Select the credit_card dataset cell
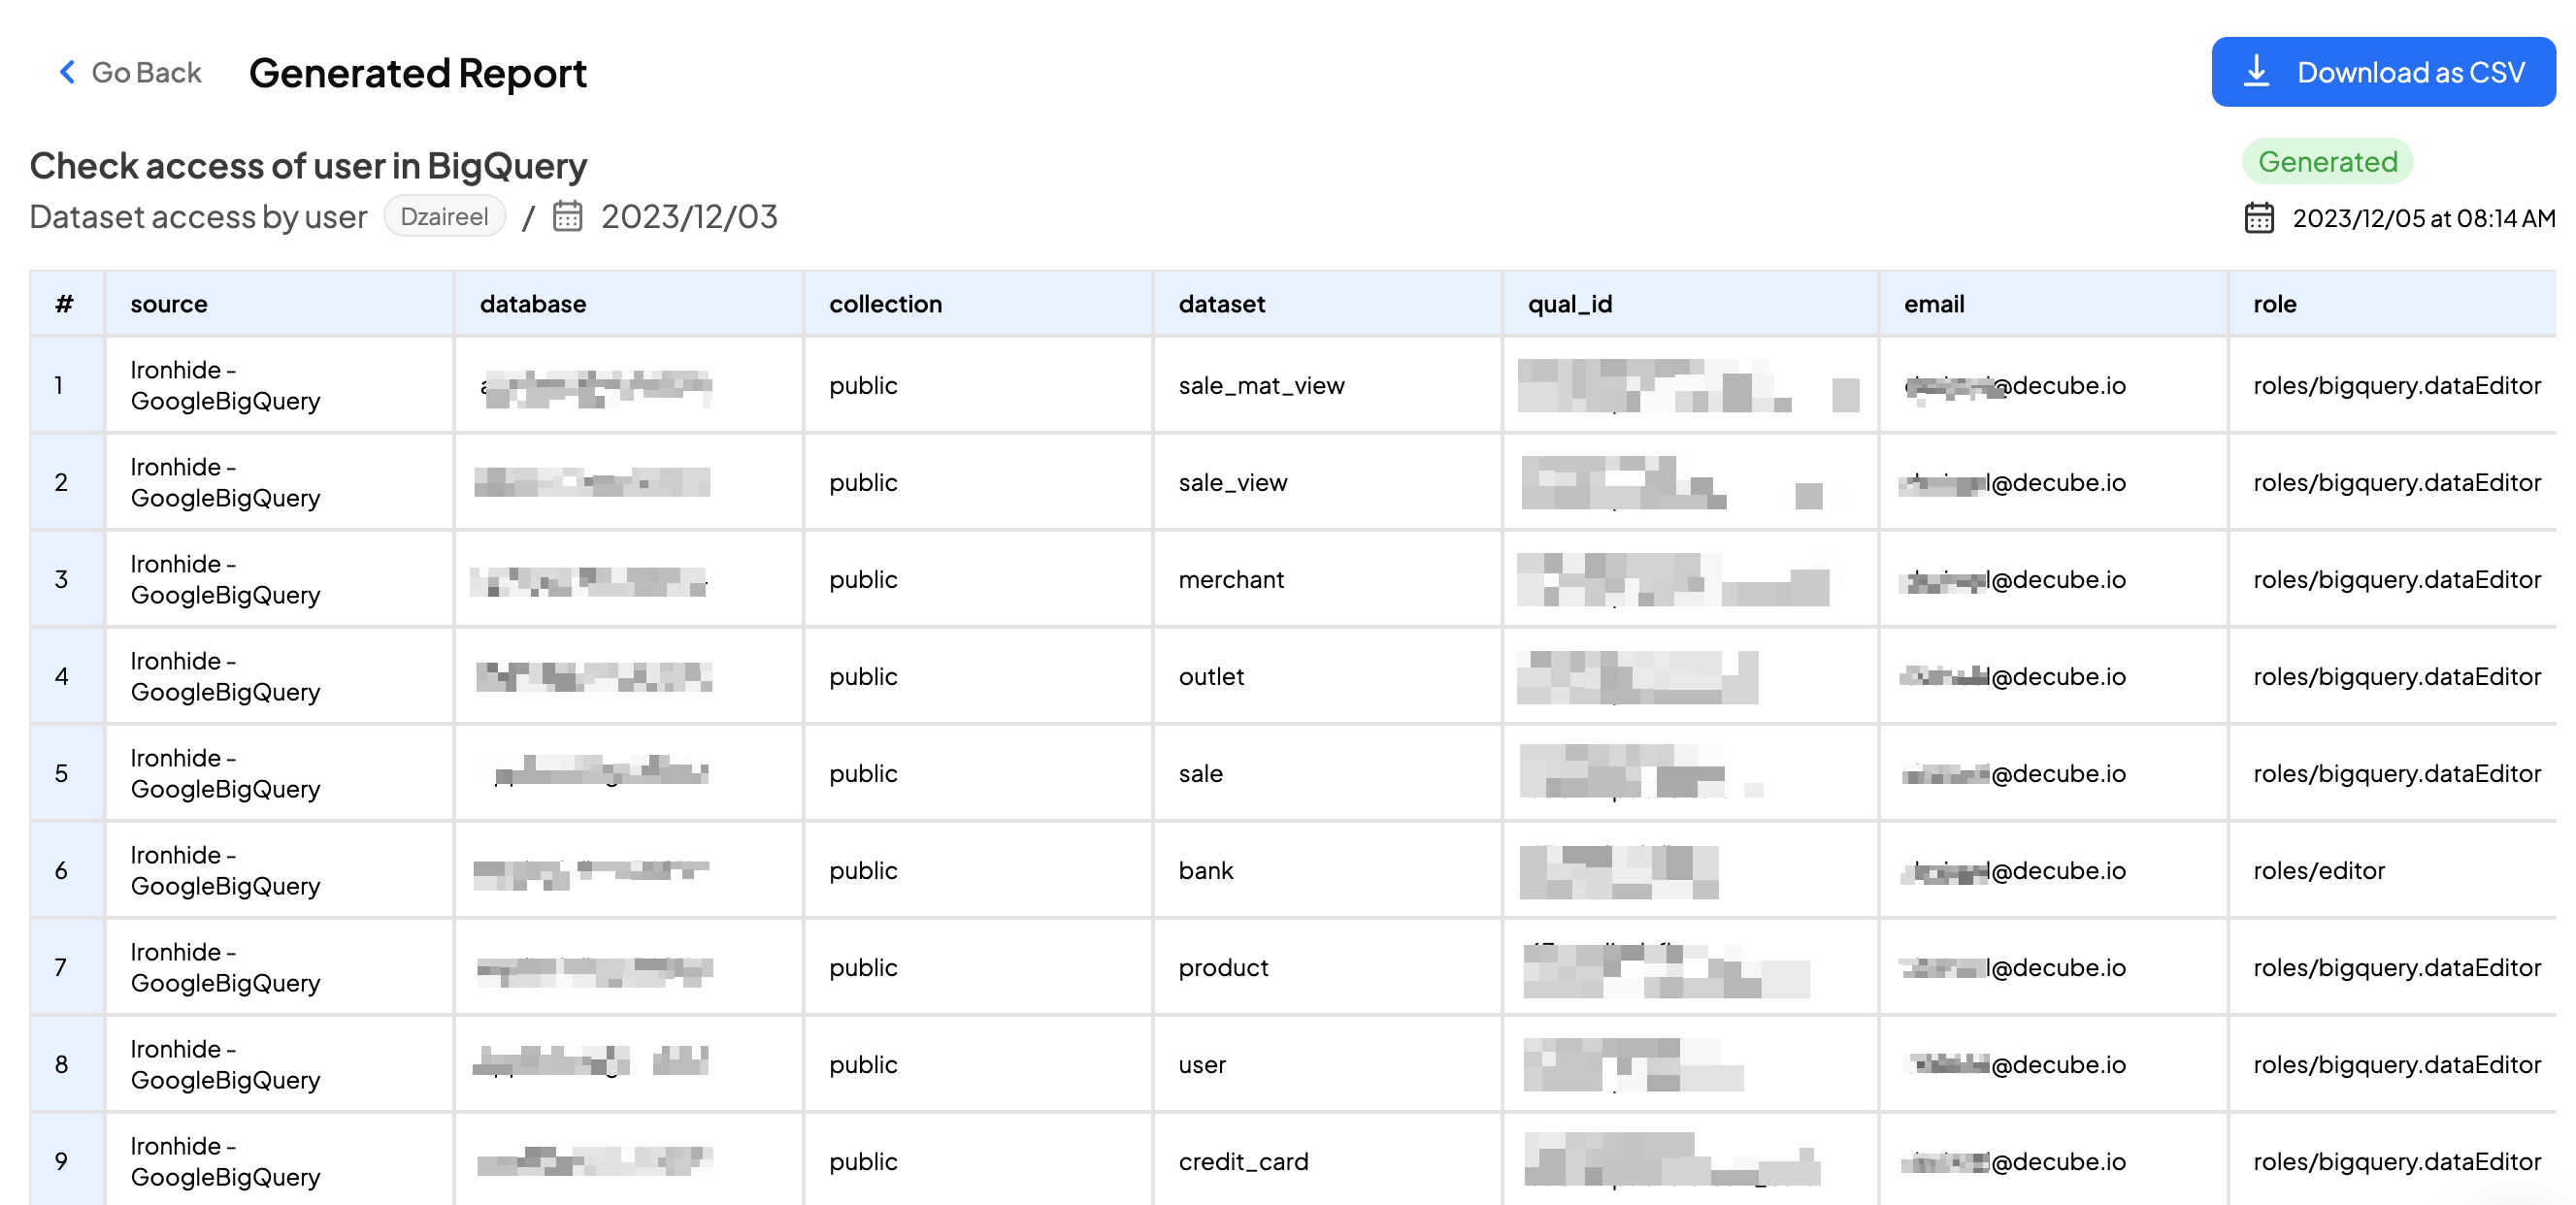The width and height of the screenshot is (2576, 1205). click(x=1242, y=1162)
